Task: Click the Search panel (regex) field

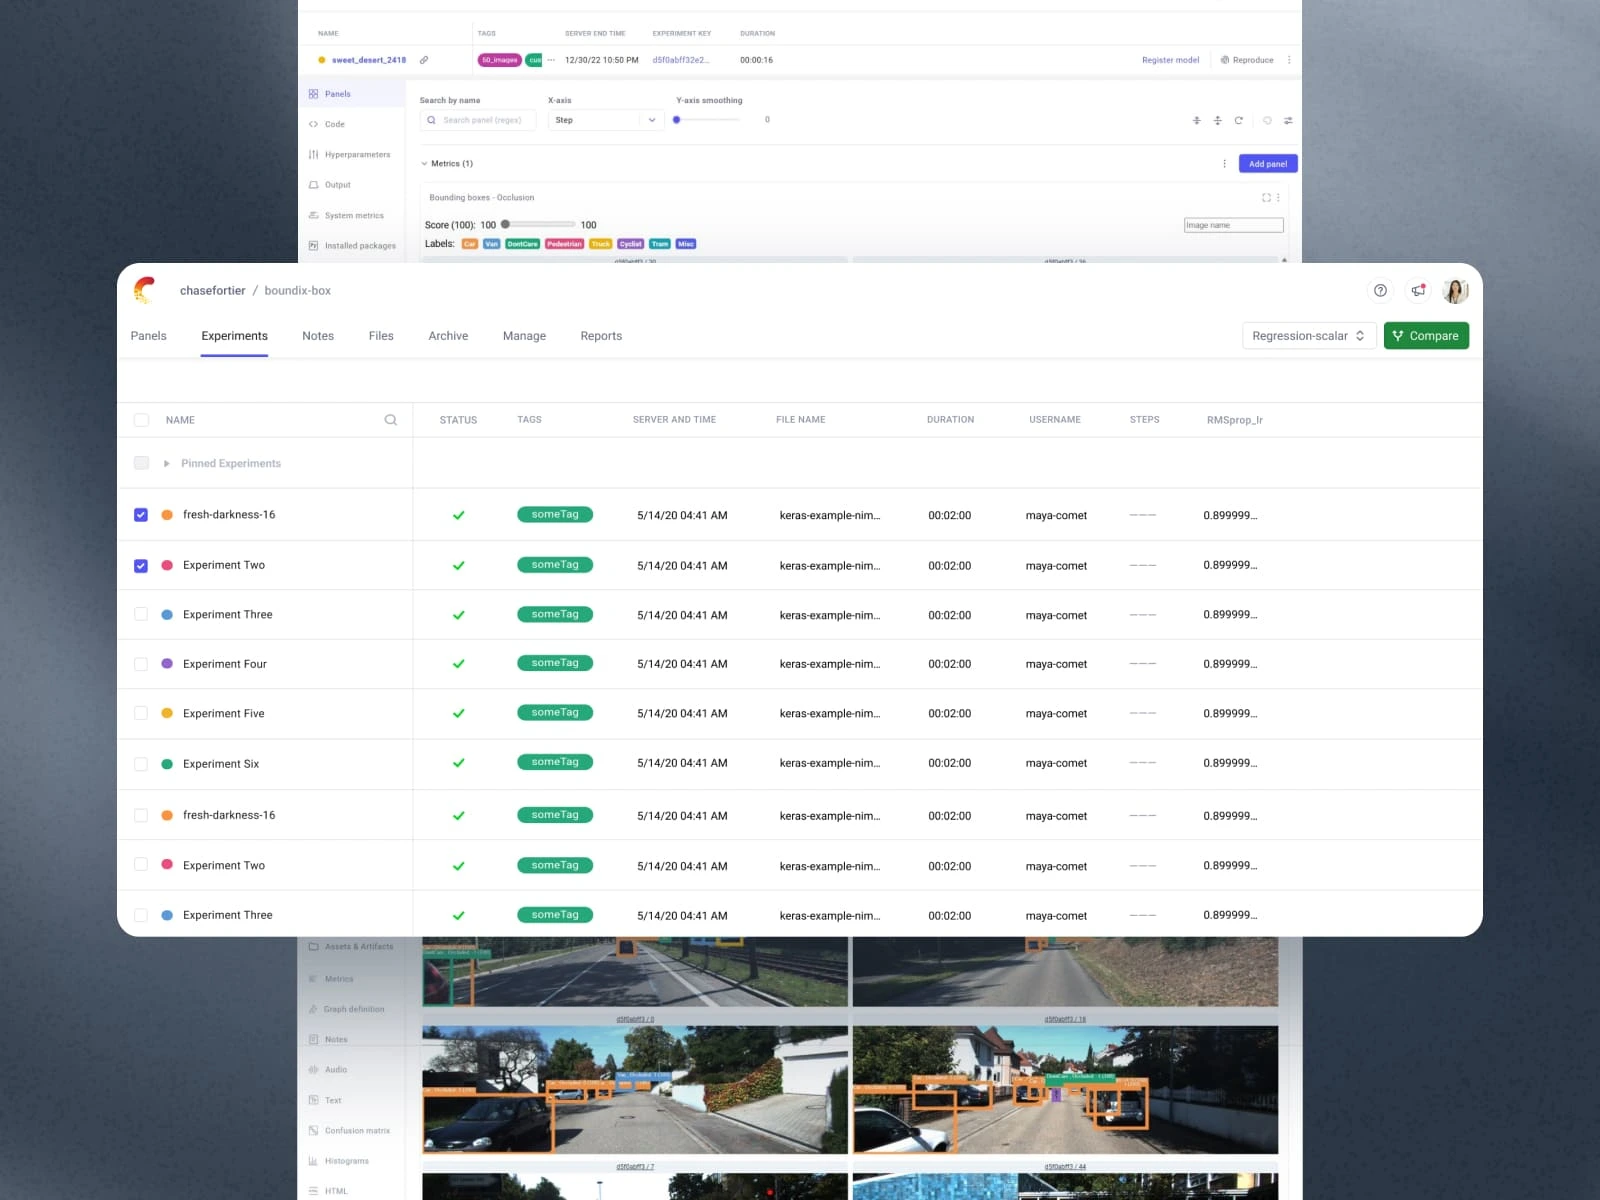Action: point(478,120)
